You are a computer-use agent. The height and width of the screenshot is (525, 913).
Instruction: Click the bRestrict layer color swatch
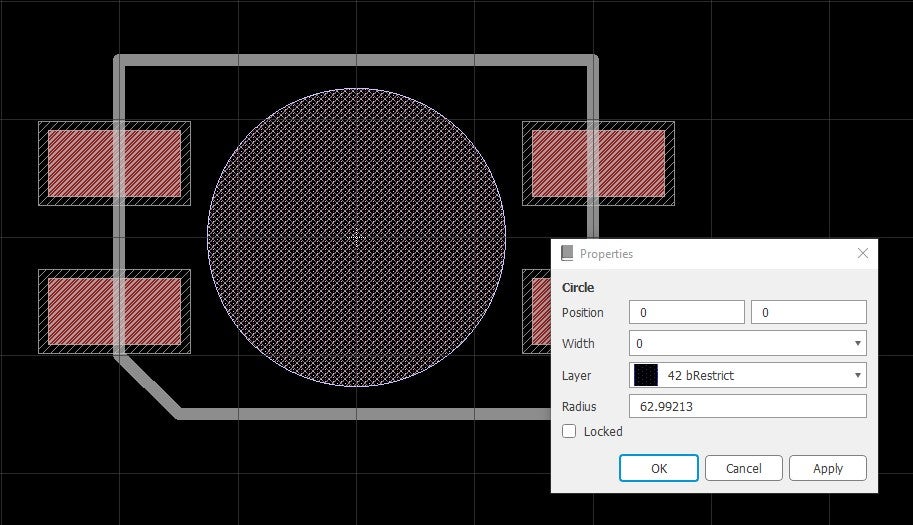tap(646, 376)
